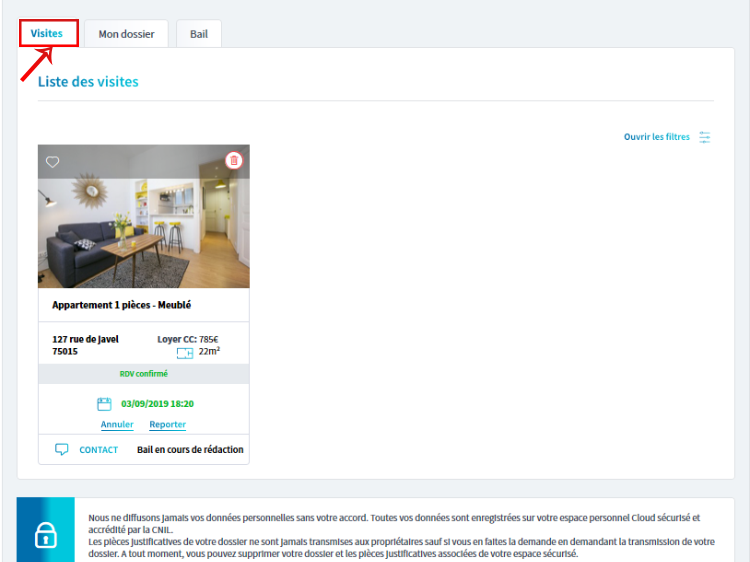750x562 pixels.
Task: Click the RDV confirmé status bar
Action: click(x=144, y=374)
